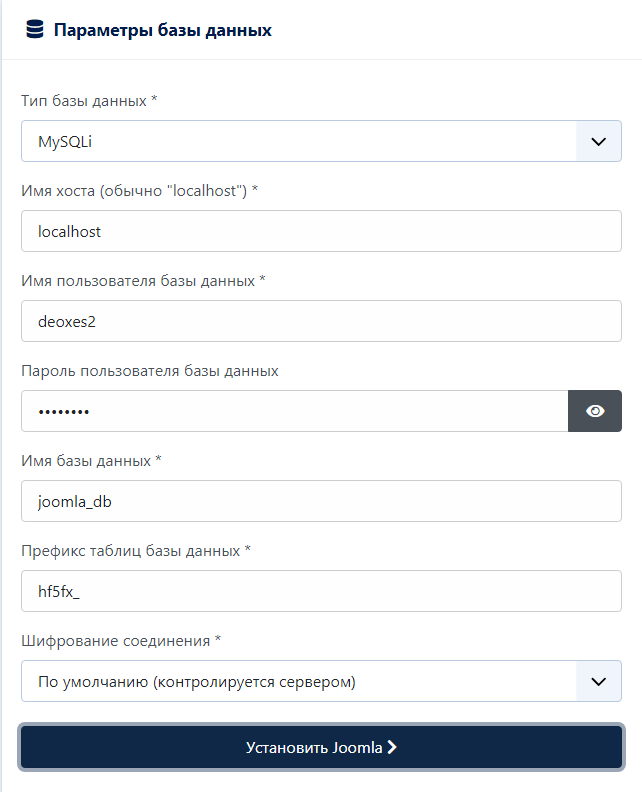This screenshot has height=792, width=642.
Task: Click the Тип базы данных label
Action: 89,101
